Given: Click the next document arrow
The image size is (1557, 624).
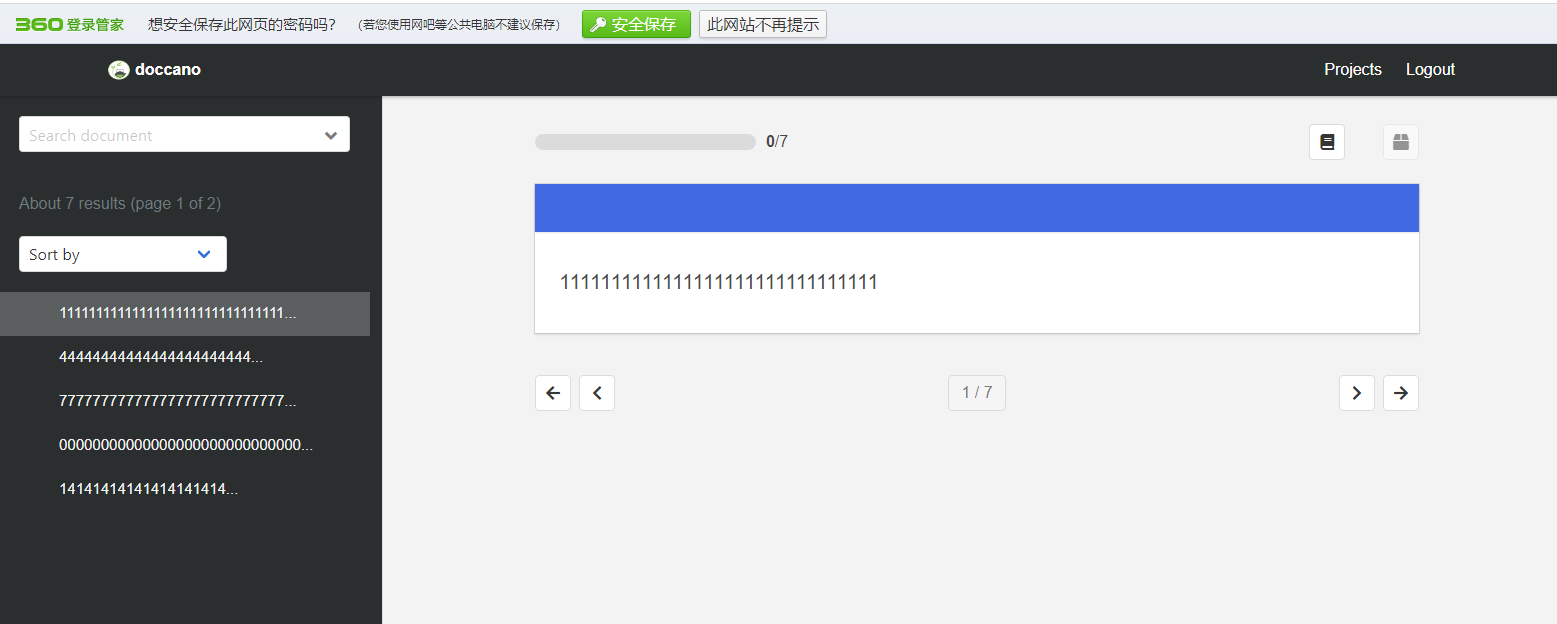Looking at the screenshot, I should click(x=1357, y=392).
